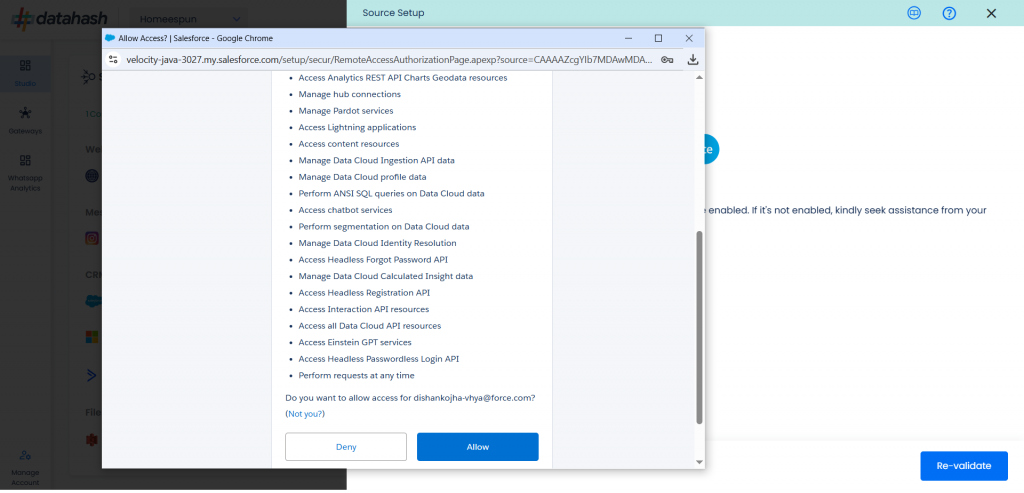Click "Access Interaction API resources" text

tap(364, 309)
